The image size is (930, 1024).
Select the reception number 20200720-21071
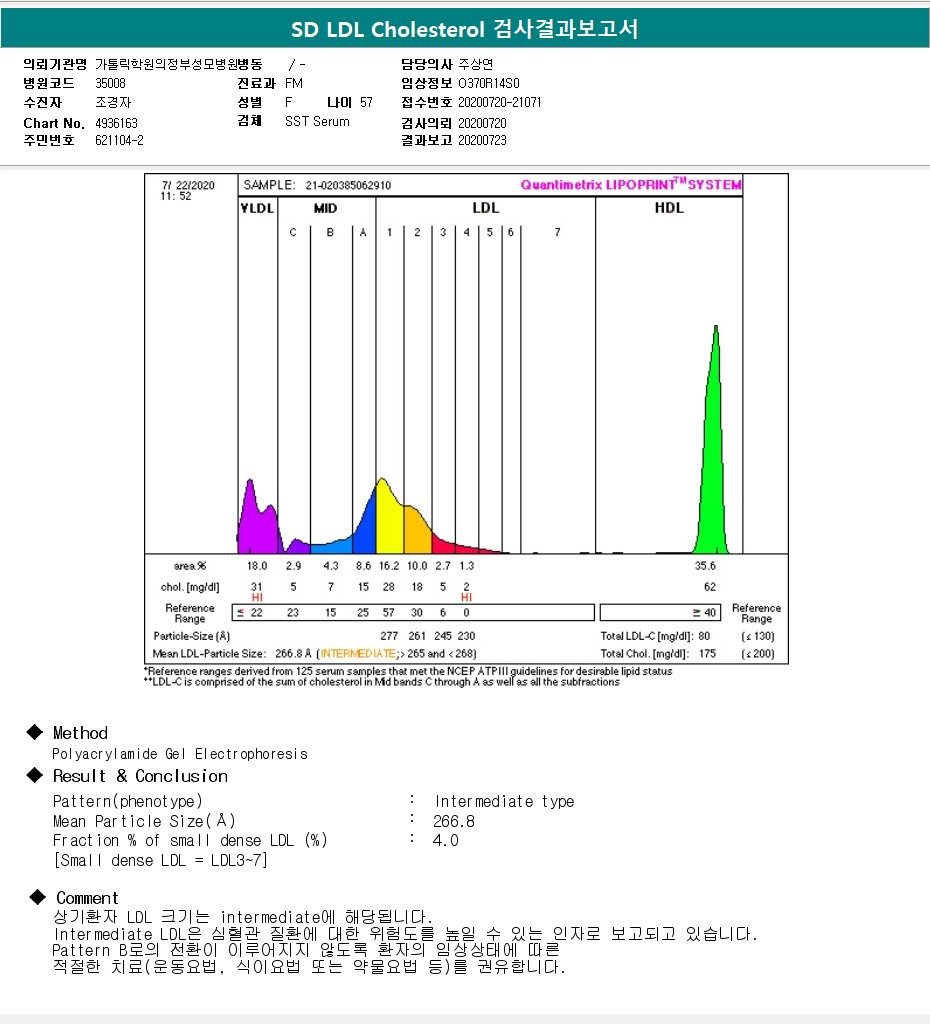point(500,102)
